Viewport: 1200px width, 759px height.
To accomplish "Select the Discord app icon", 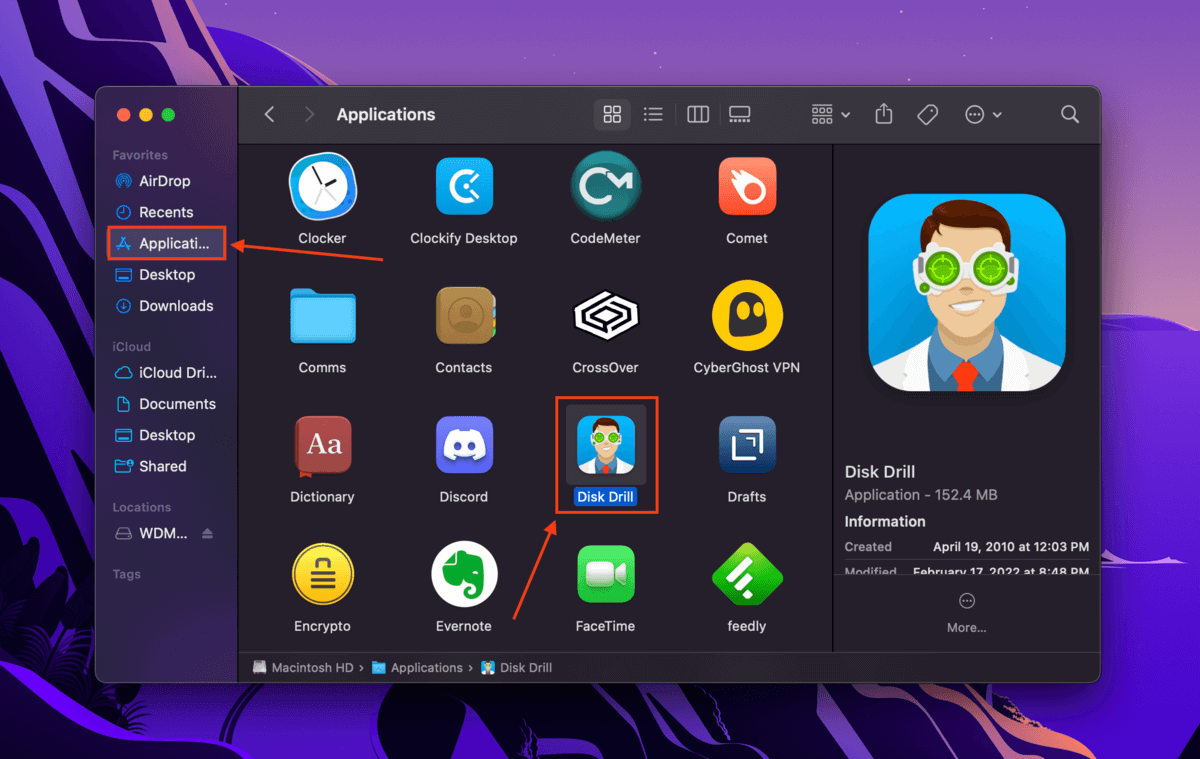I will (464, 445).
